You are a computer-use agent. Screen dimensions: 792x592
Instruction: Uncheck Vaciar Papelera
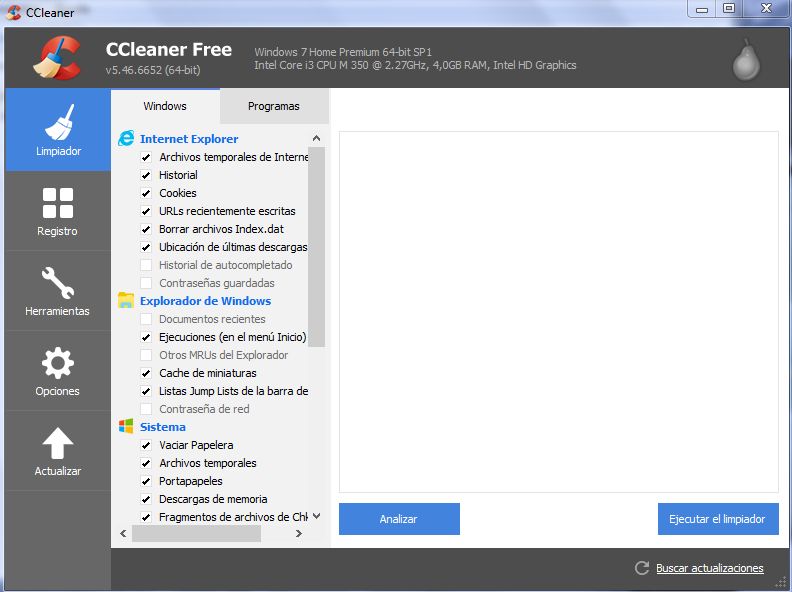[x=146, y=445]
